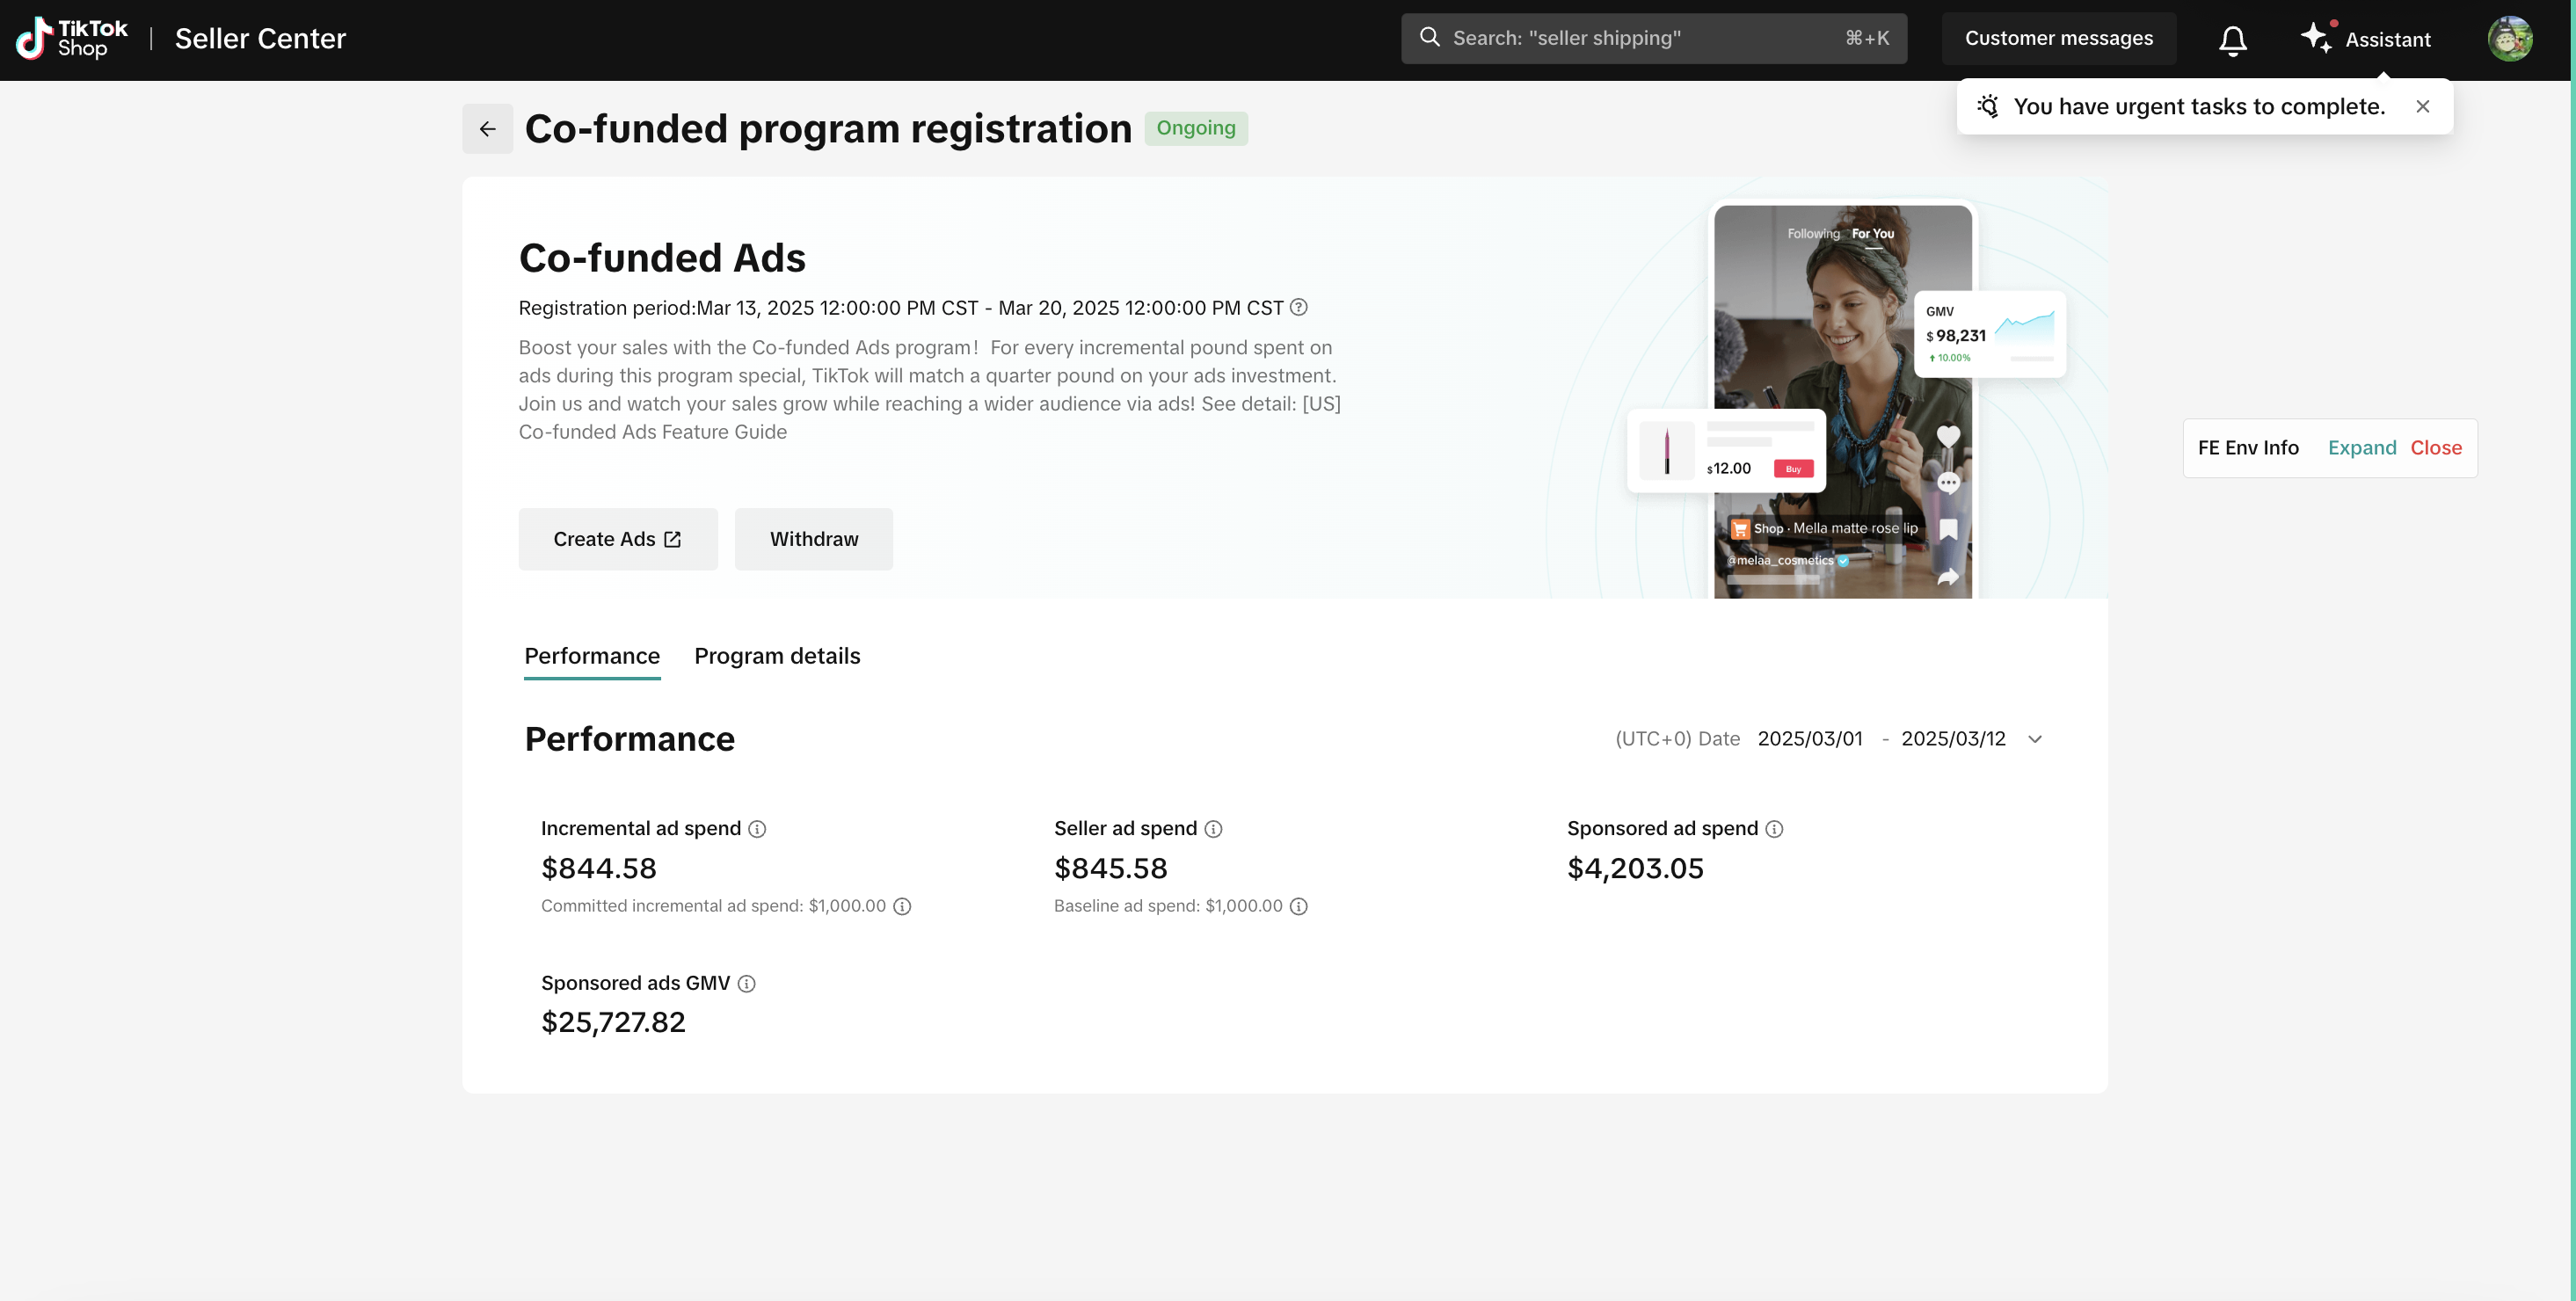2576x1301 pixels.
Task: Click info icon next to Sponsored ads GMV
Action: point(746,984)
